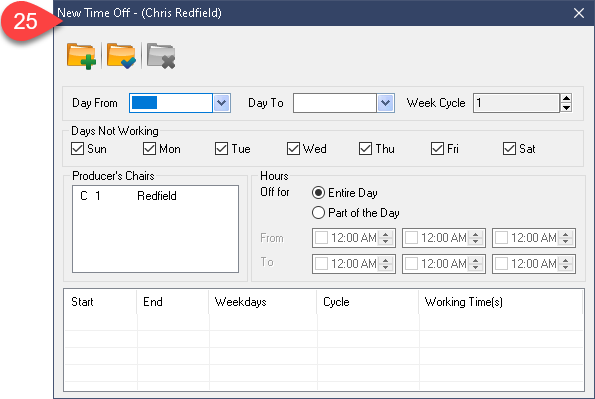This screenshot has width=595, height=399.
Task: Enable the second To time checkbox
Action: click(411, 263)
